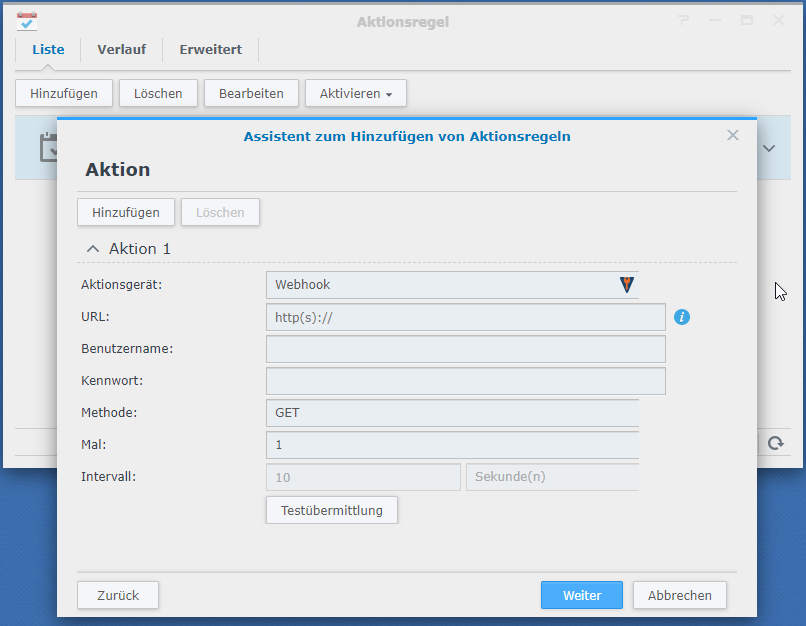This screenshot has width=806, height=626.
Task: Click the Aktionsregel calendar app icon
Action: 27,22
